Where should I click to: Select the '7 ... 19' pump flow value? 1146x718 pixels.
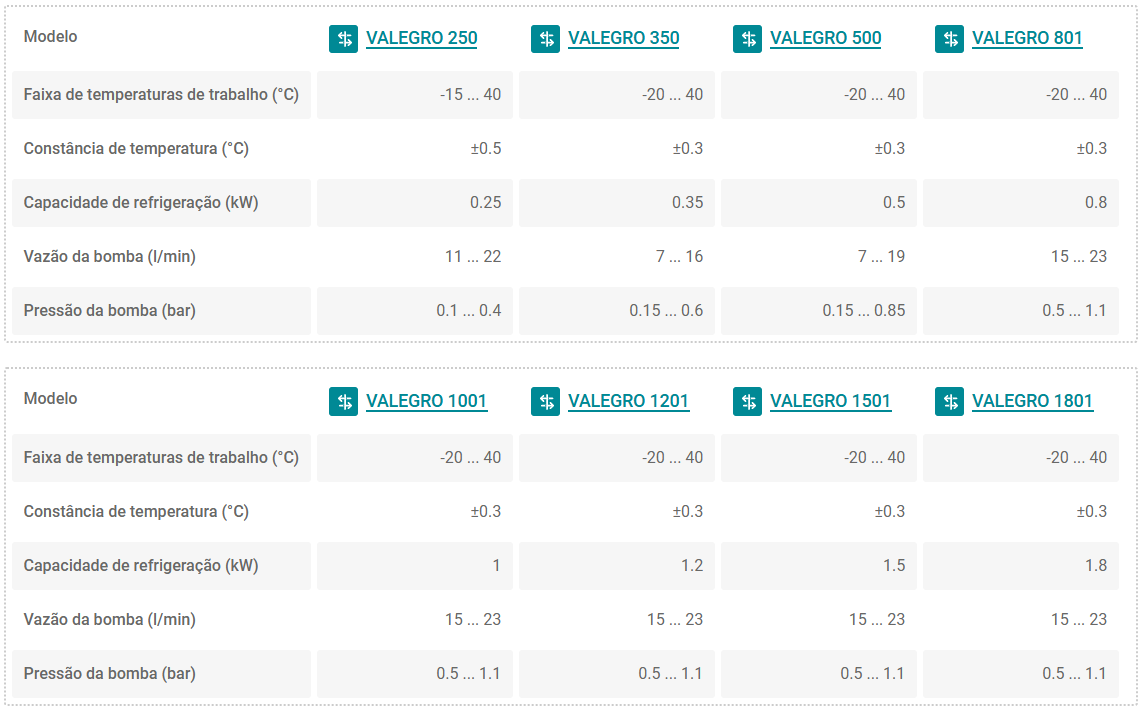(x=881, y=257)
